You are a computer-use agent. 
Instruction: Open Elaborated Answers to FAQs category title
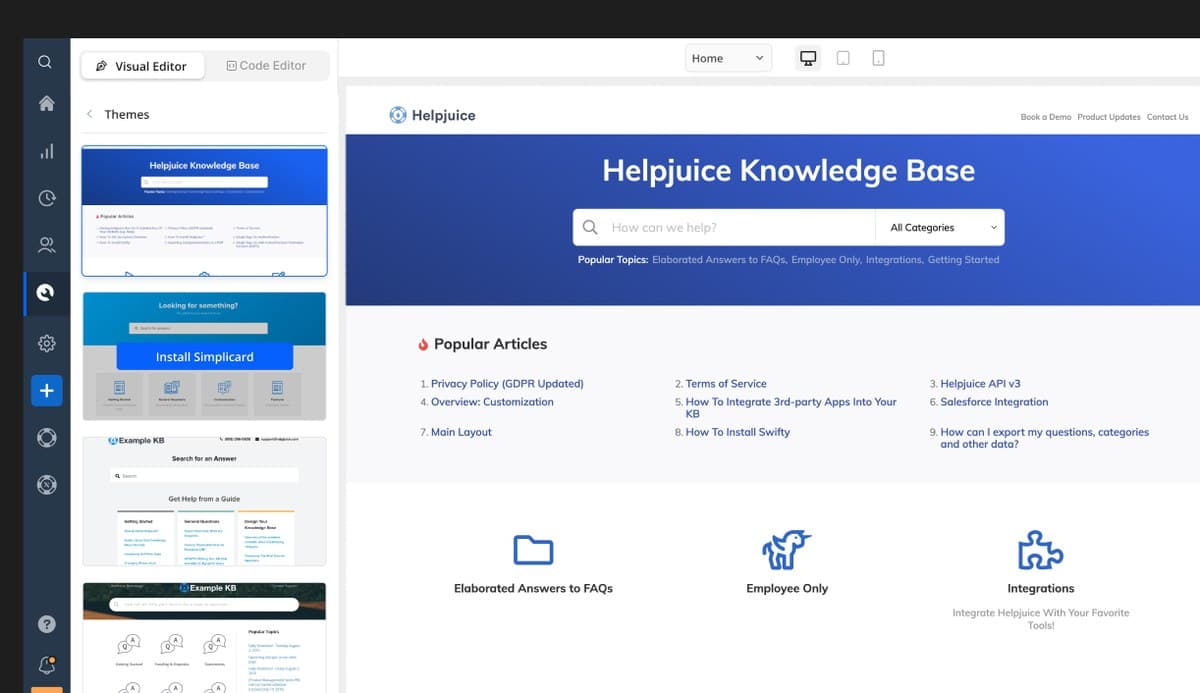click(533, 588)
